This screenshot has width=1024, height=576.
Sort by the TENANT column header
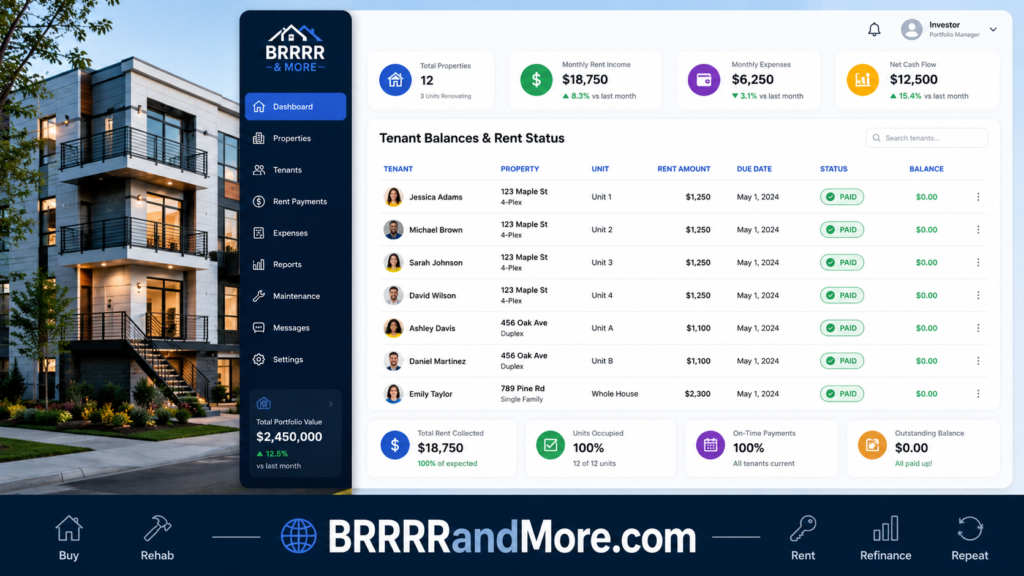[x=398, y=169]
